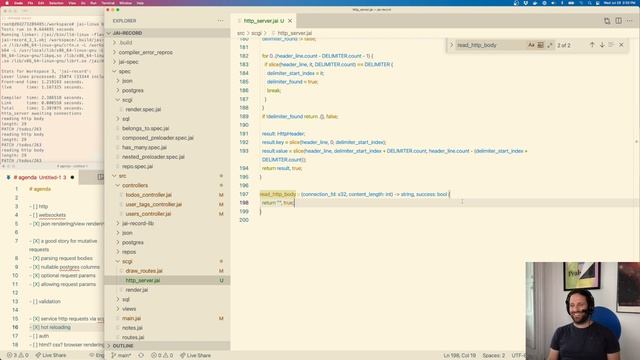This screenshot has height=360, width=640.
Task: Open the Edit menu
Action: click(x=41, y=3)
